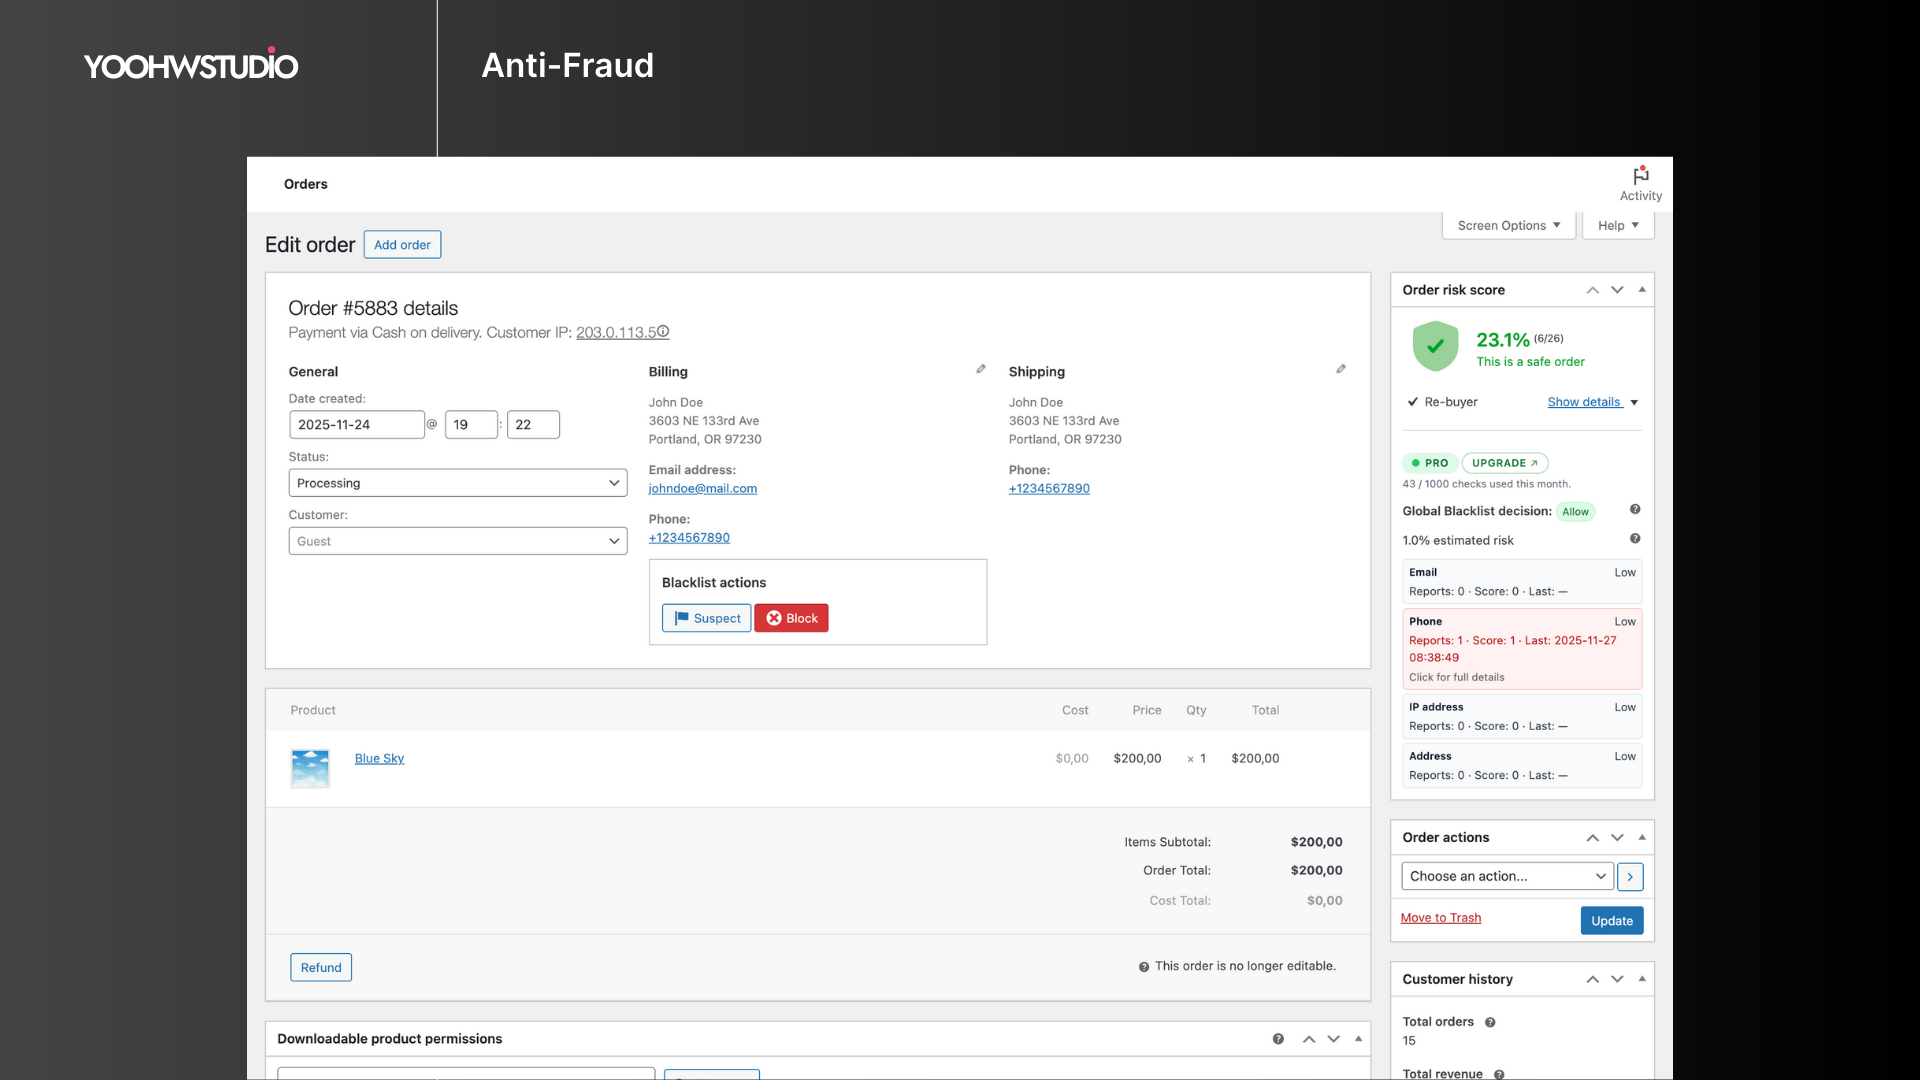Click the Activity flag icon
Viewport: 1920px width, 1080px height.
1639,178
